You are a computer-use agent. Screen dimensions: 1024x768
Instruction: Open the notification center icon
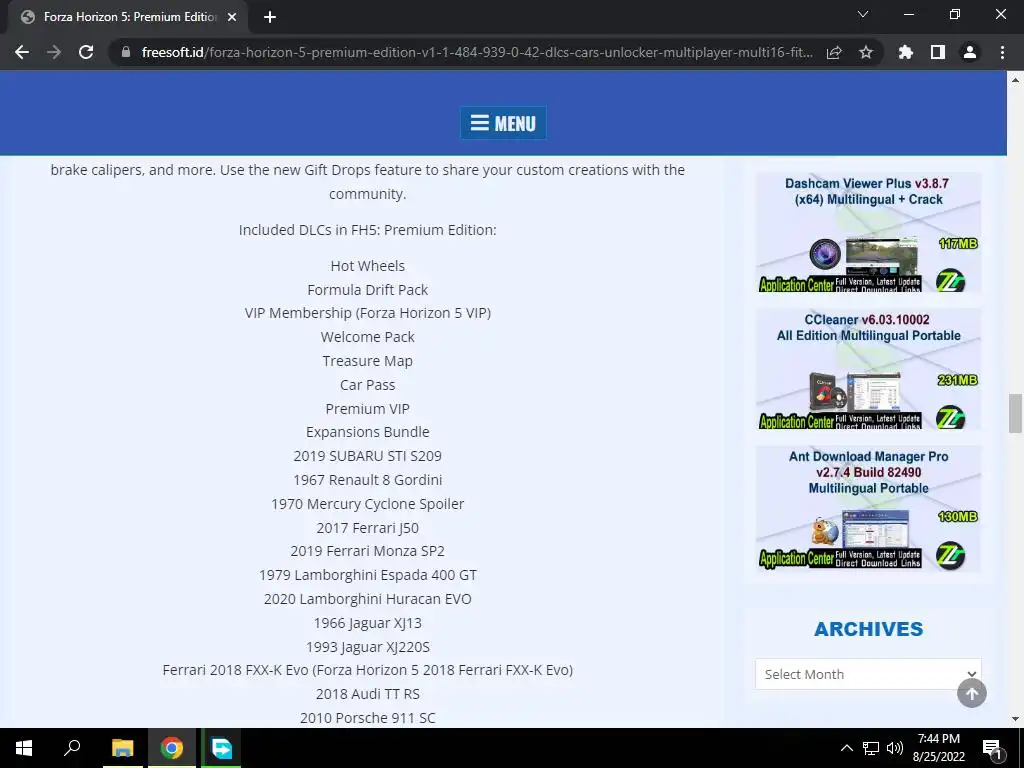pyautogui.click(x=992, y=748)
